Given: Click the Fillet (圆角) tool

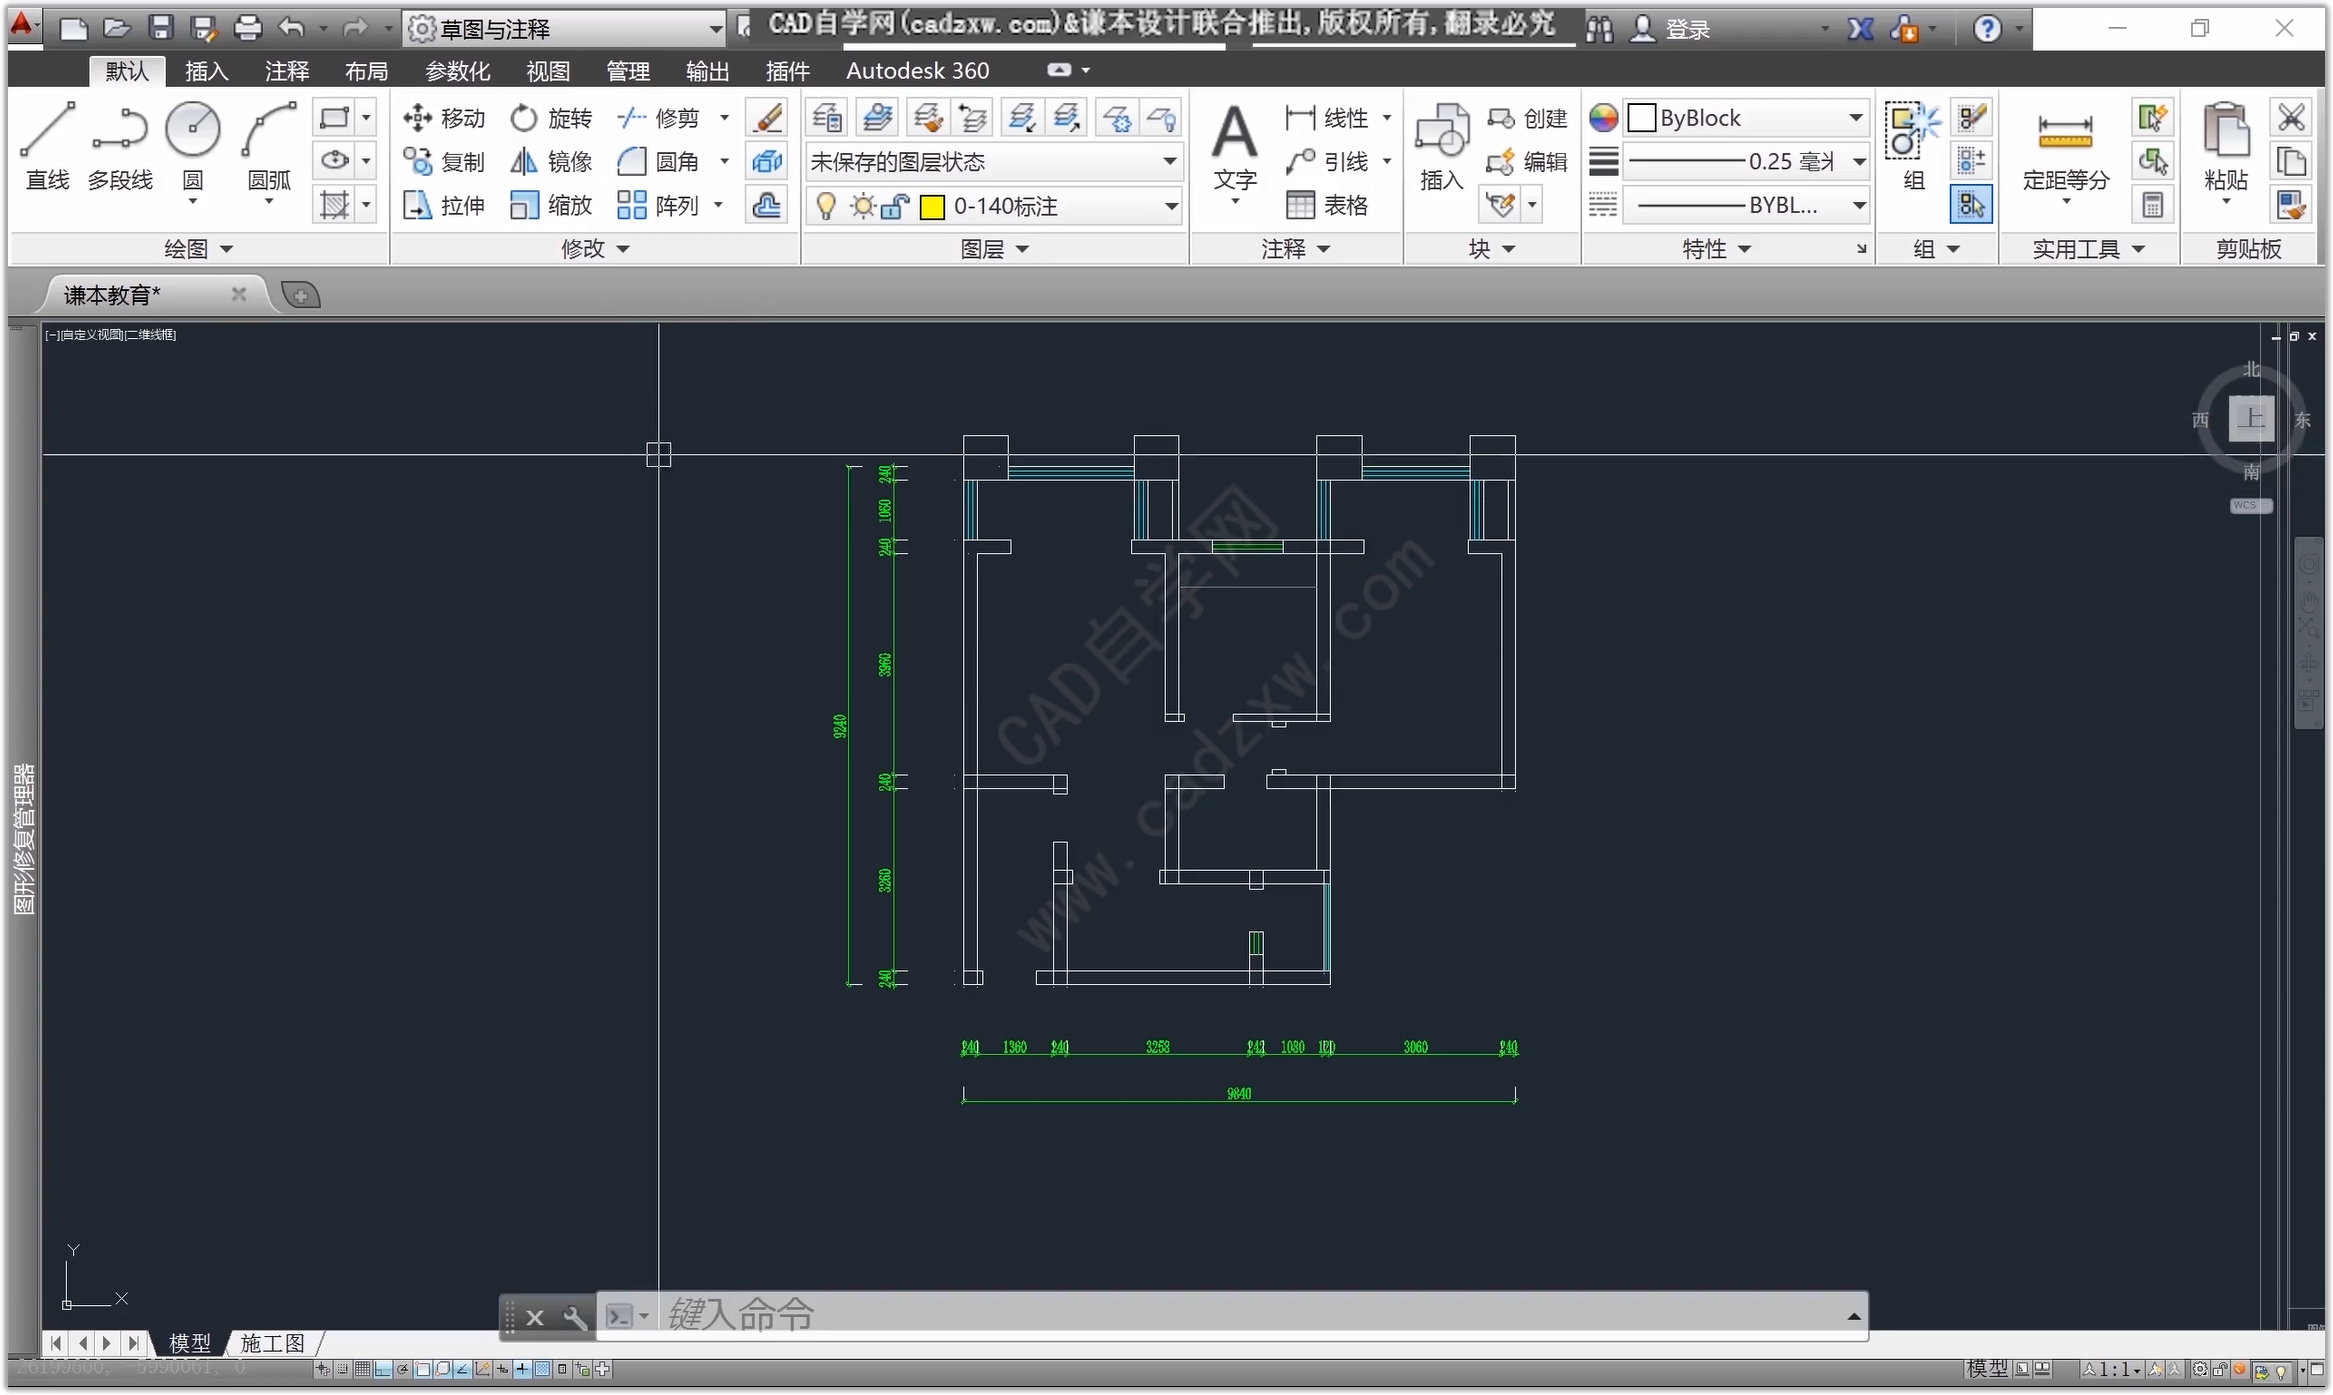Looking at the screenshot, I should (x=658, y=161).
